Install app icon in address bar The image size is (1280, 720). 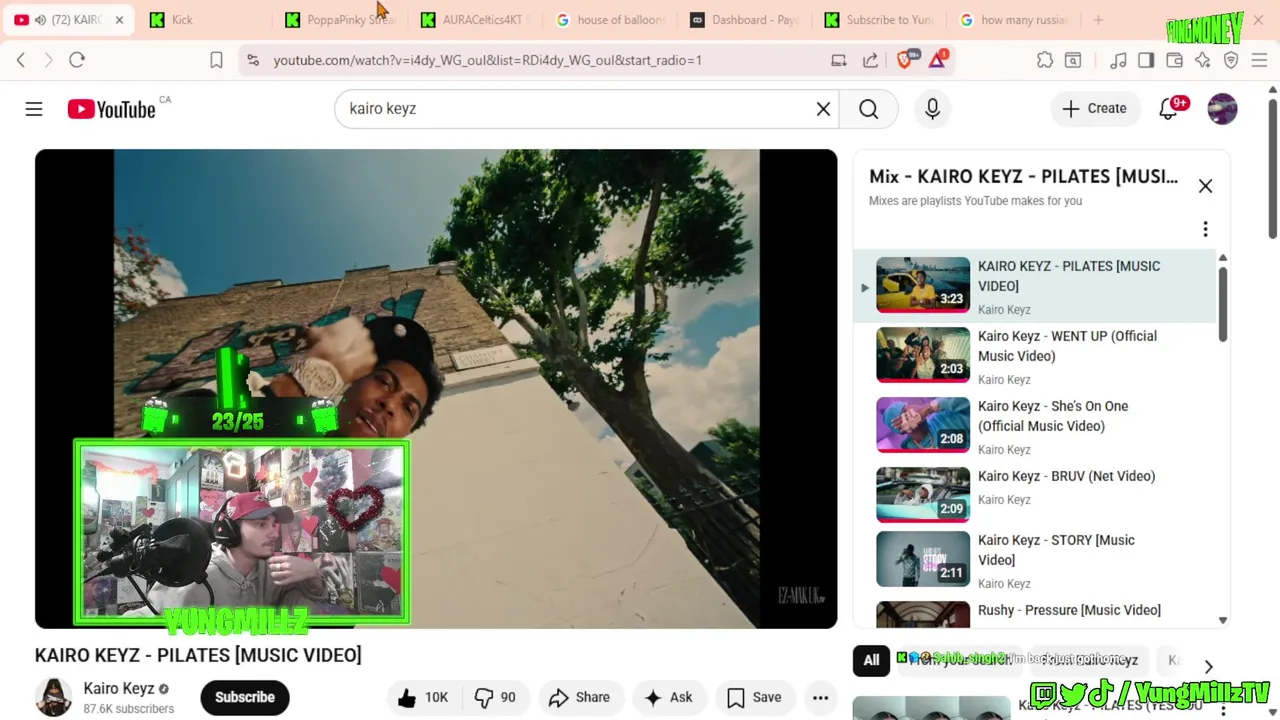click(x=839, y=60)
